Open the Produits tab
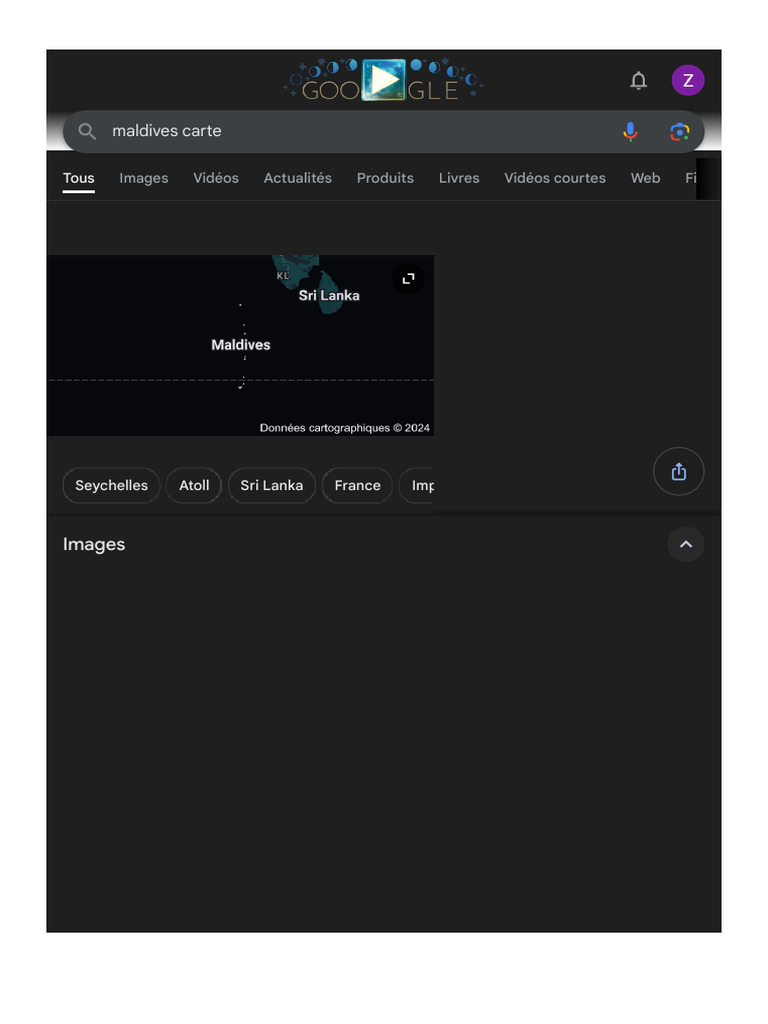 pos(385,178)
